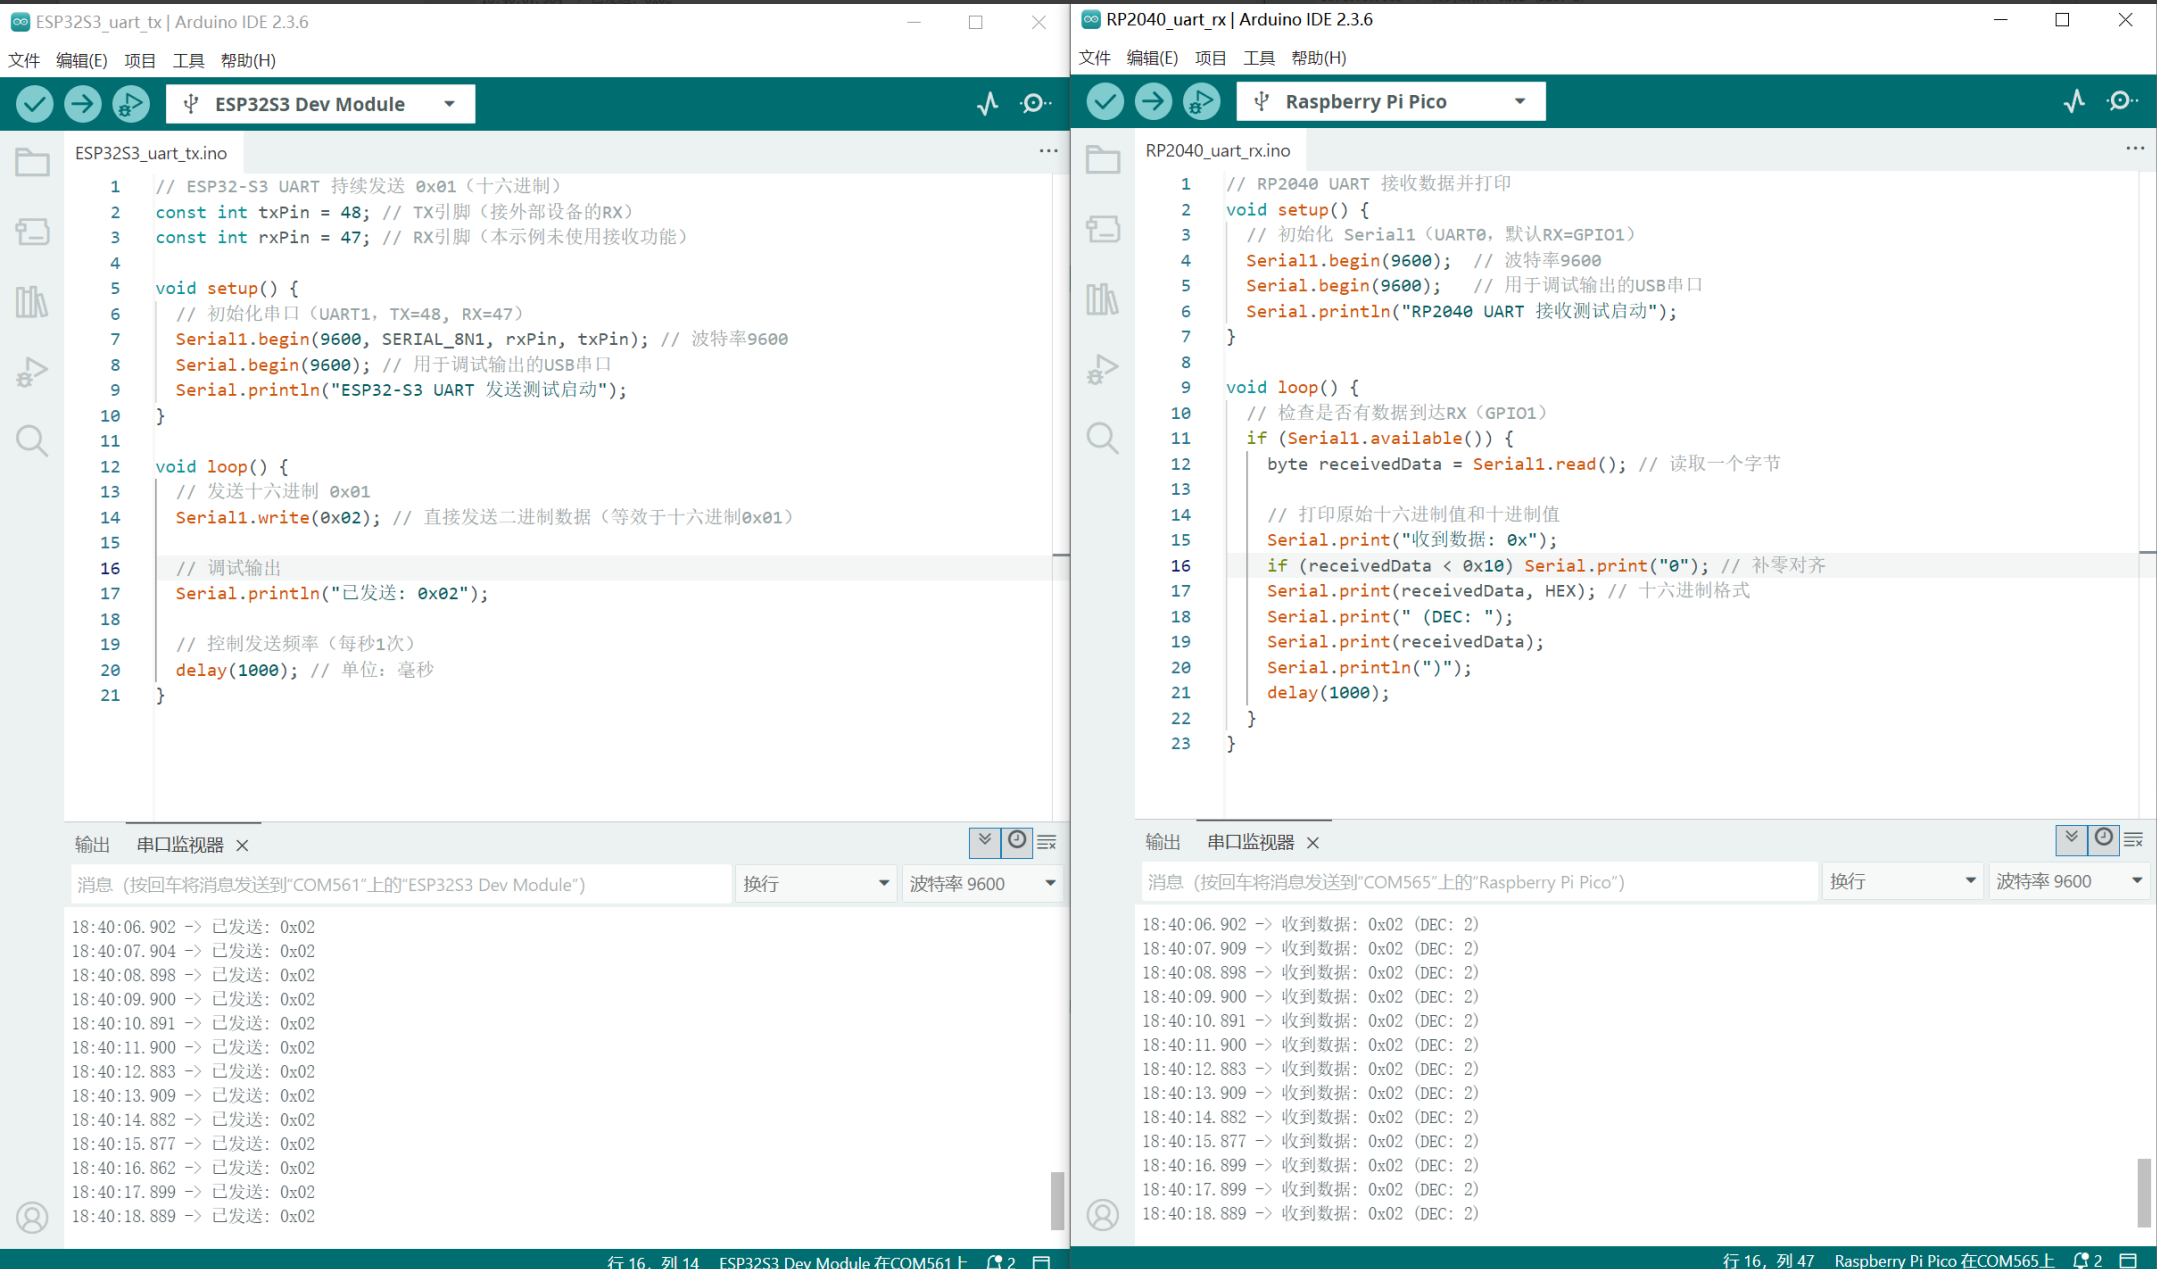Toggle timestamp in ESP32S3 serial monitor

tap(1017, 842)
